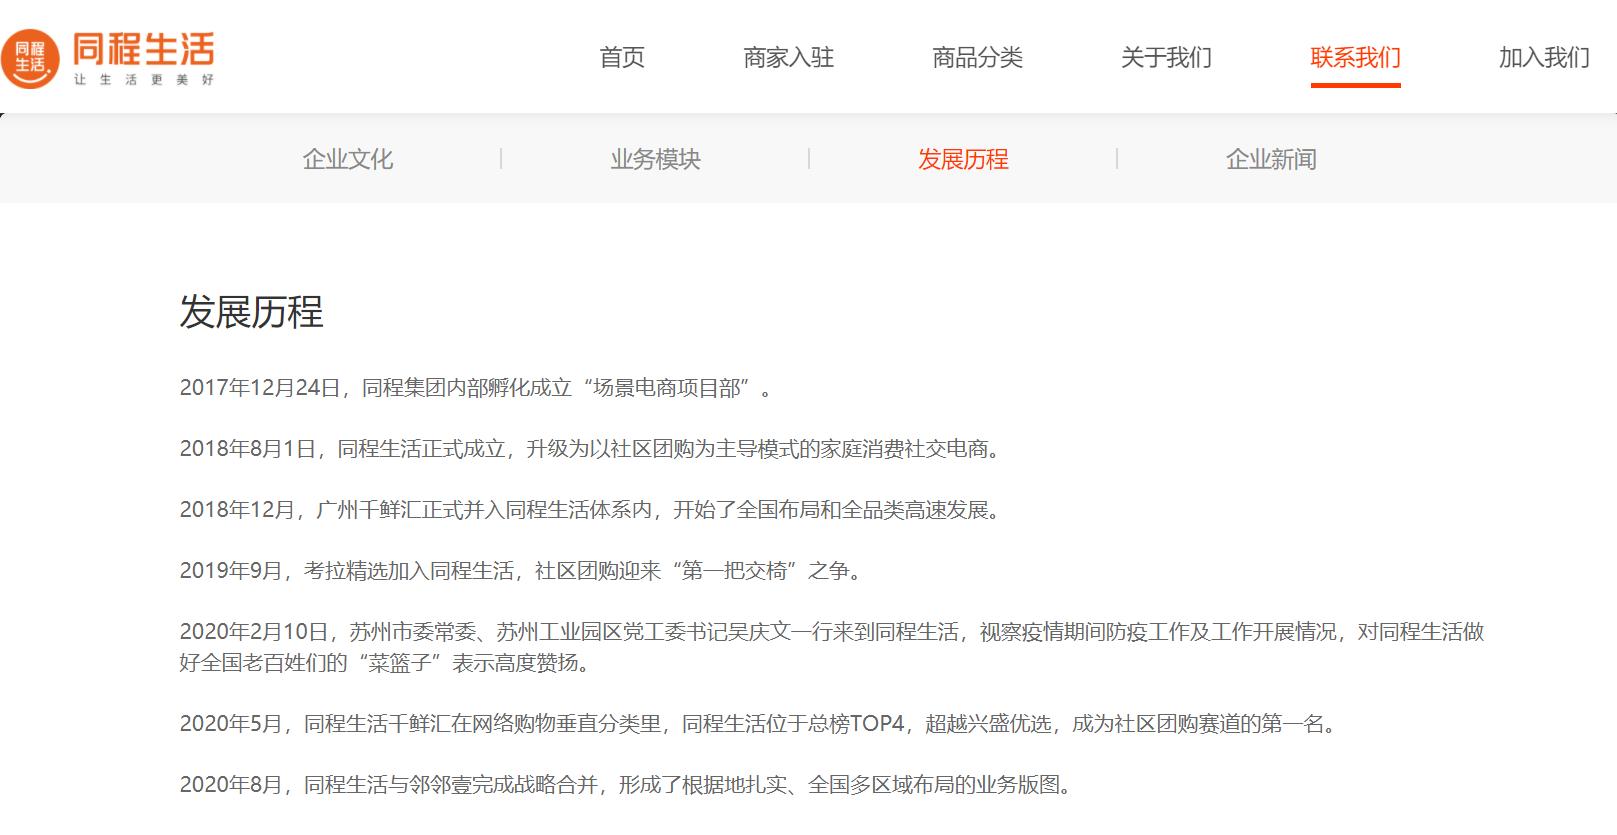
Task: Click the 发展历程 page heading
Action: point(252,312)
